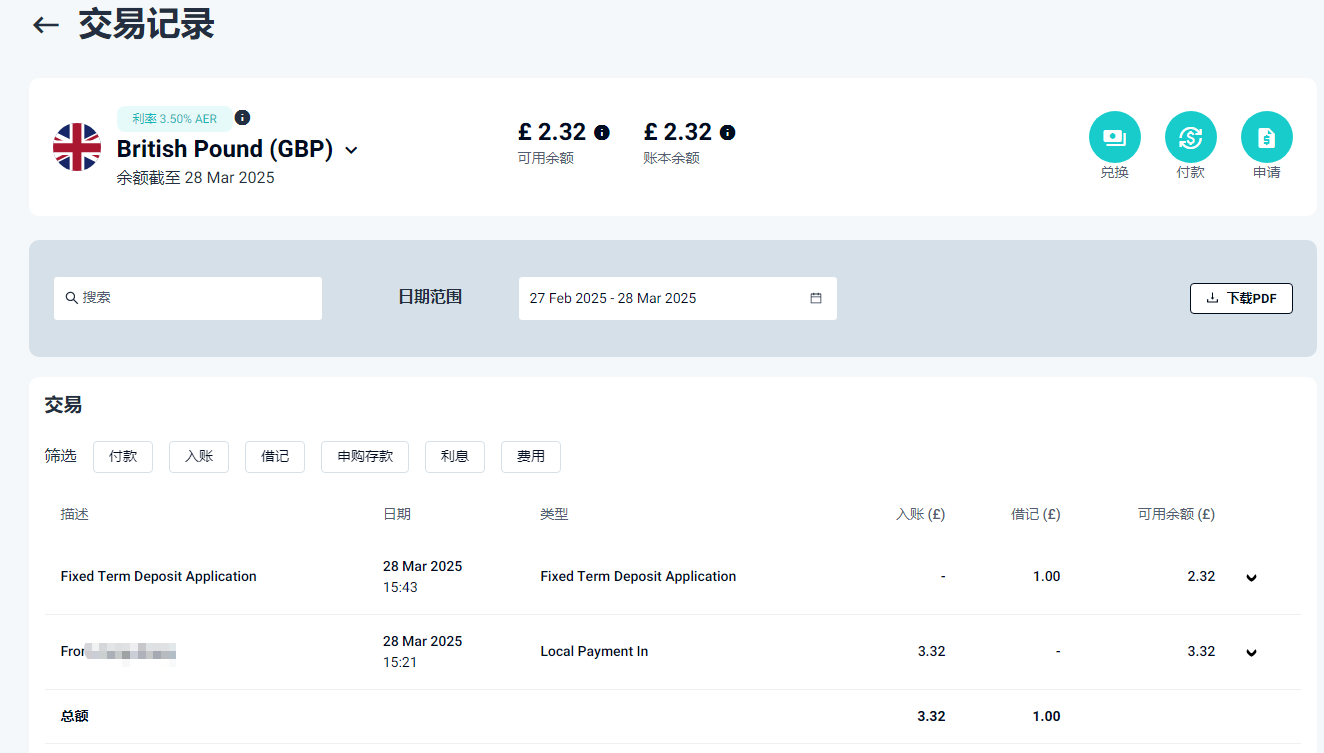Click the 3.32 credit in payment row
The width and height of the screenshot is (1324, 753).
pos(931,651)
